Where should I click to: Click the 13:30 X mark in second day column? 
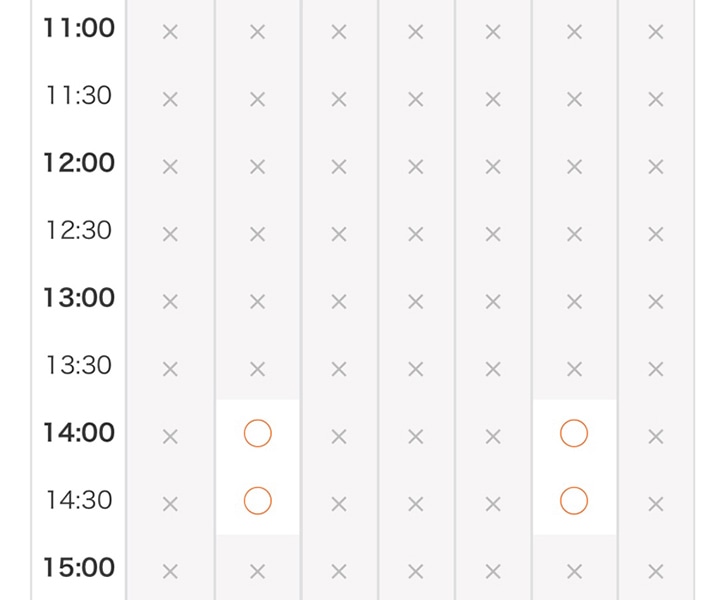[258, 369]
